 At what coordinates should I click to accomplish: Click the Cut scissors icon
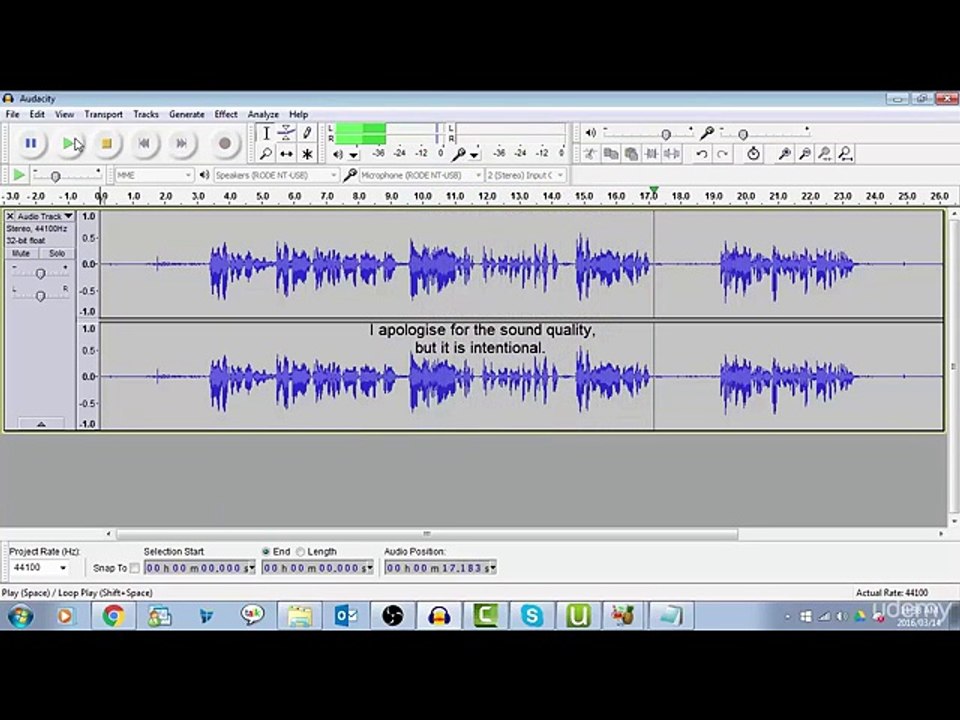(x=590, y=154)
